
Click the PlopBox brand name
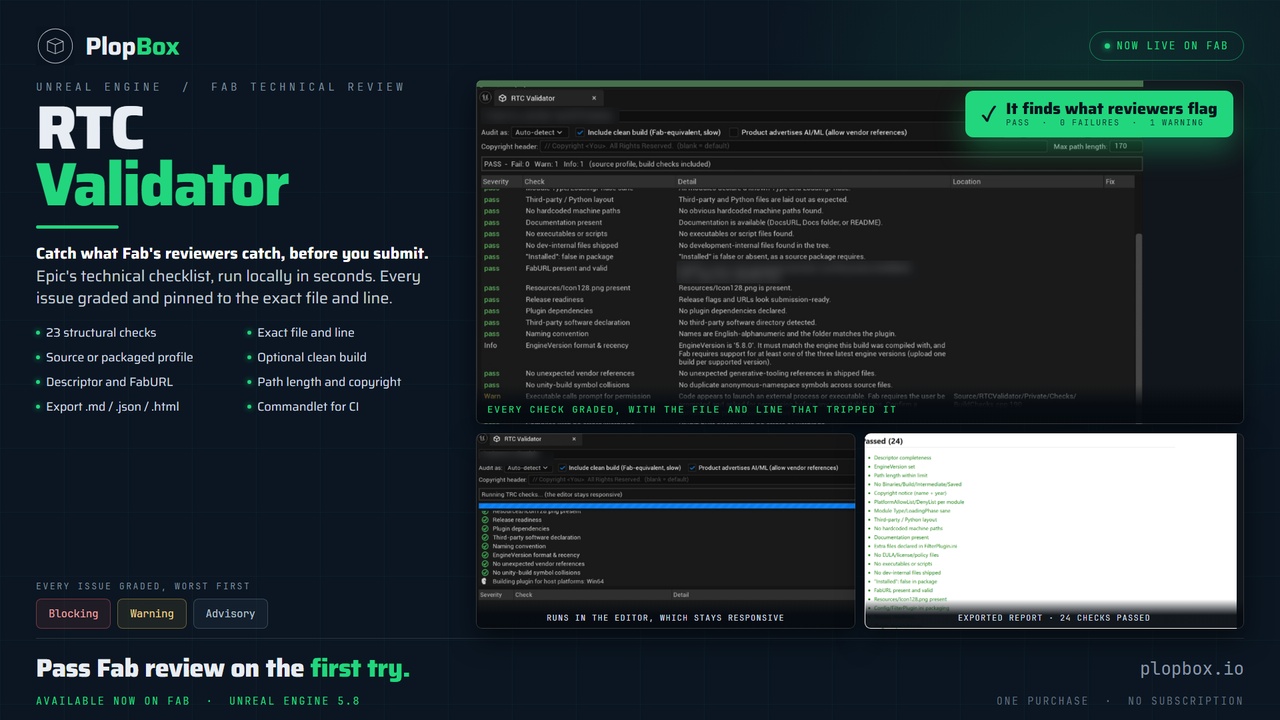click(133, 46)
